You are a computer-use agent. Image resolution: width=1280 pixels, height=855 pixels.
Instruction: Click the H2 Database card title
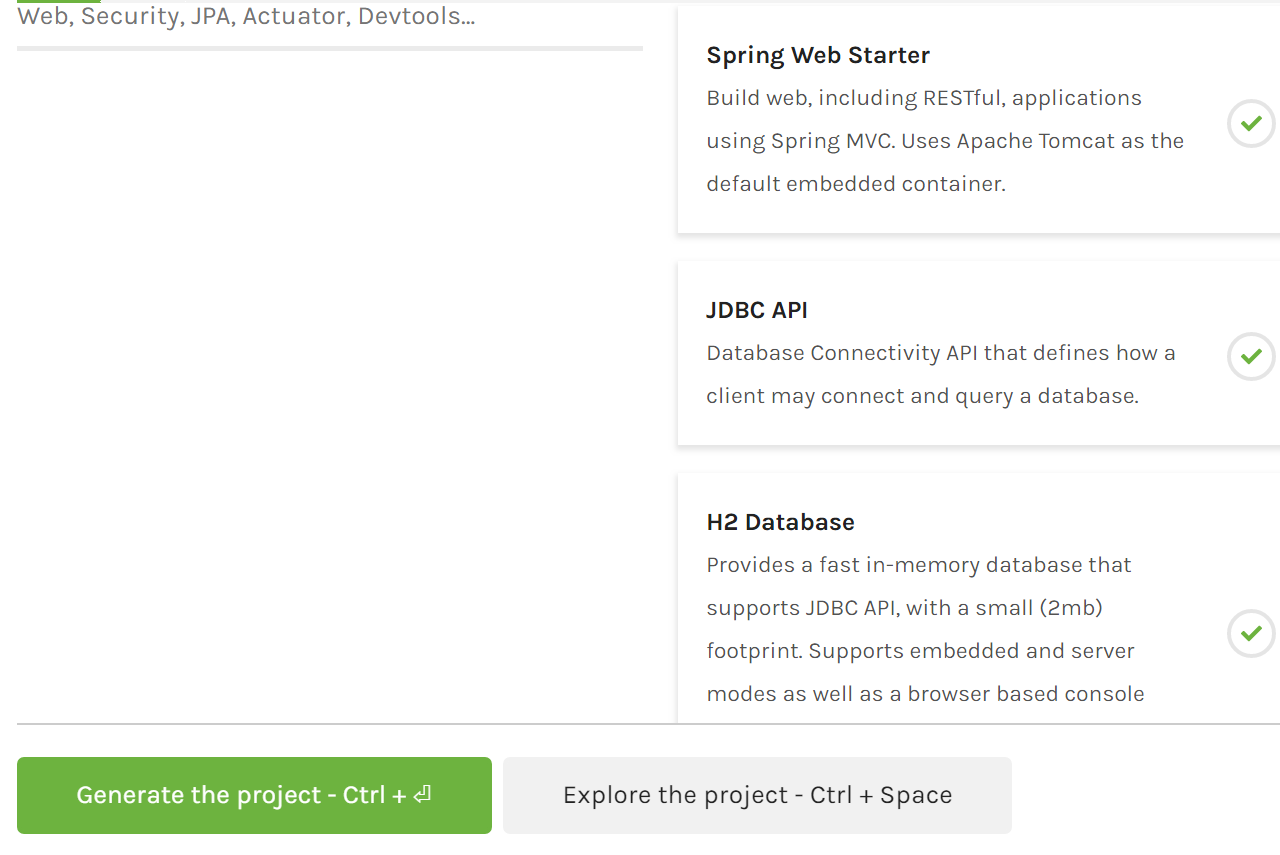[780, 522]
